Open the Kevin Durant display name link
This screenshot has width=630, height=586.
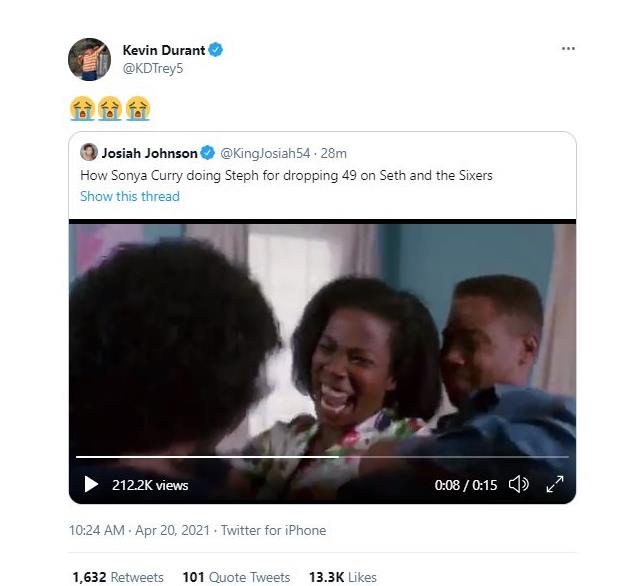(163, 50)
